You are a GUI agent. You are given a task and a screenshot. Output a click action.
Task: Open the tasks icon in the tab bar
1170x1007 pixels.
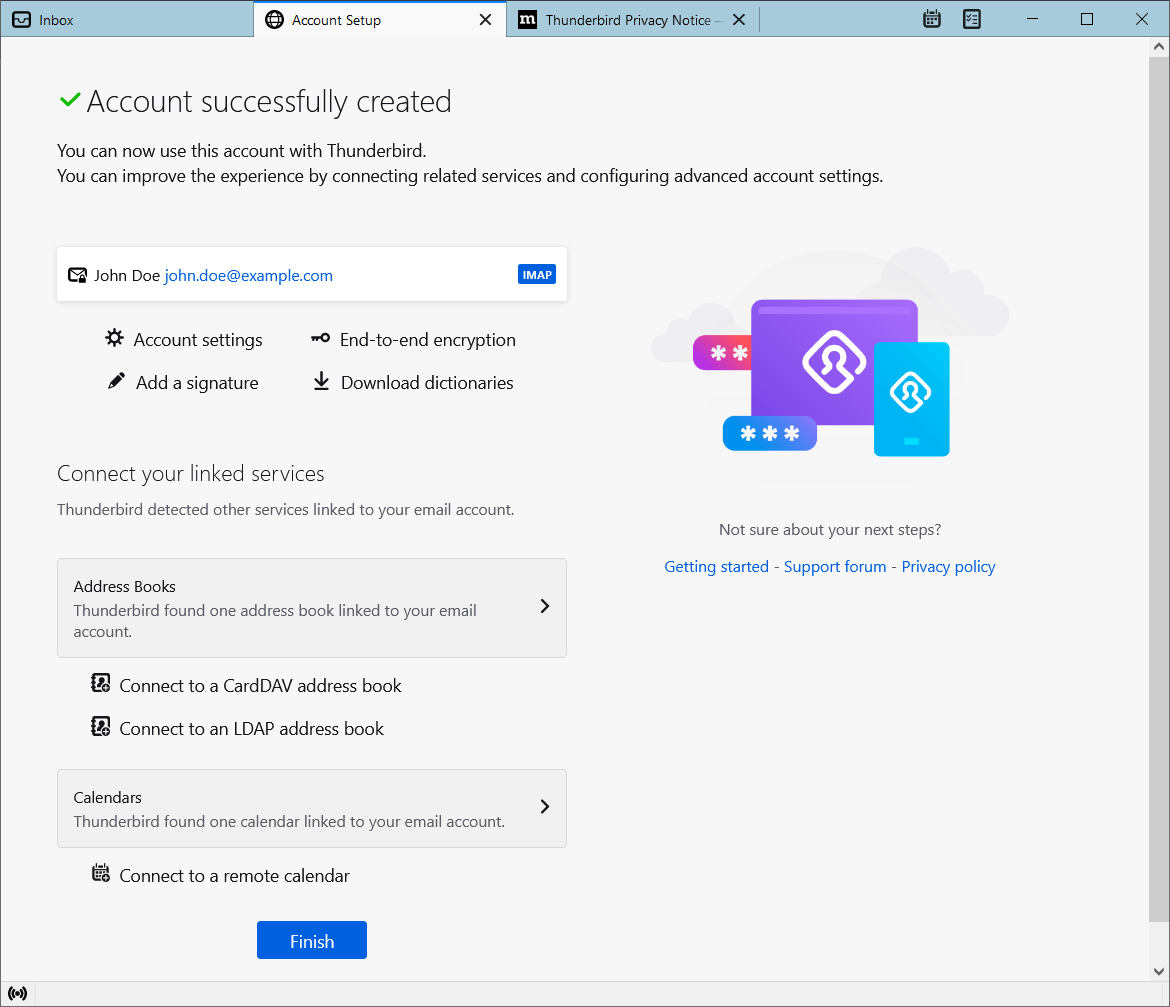971,19
